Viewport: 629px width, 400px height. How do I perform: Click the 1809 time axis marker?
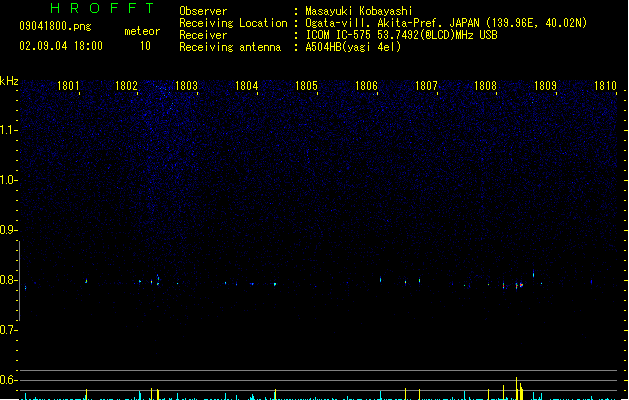546,86
